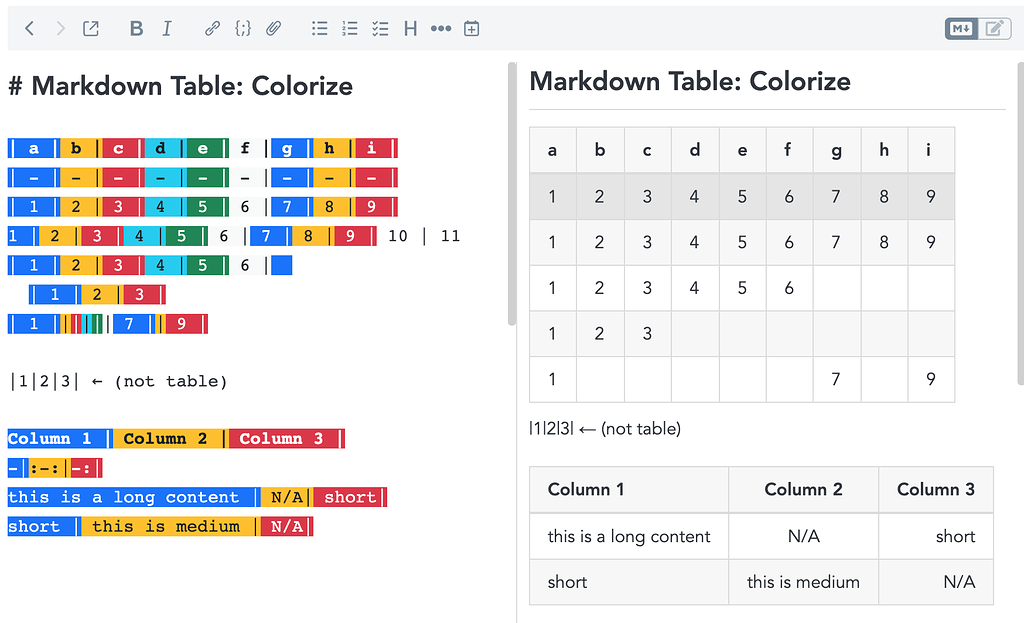
Task: Switch to the rich text editor mode
Action: 993,29
